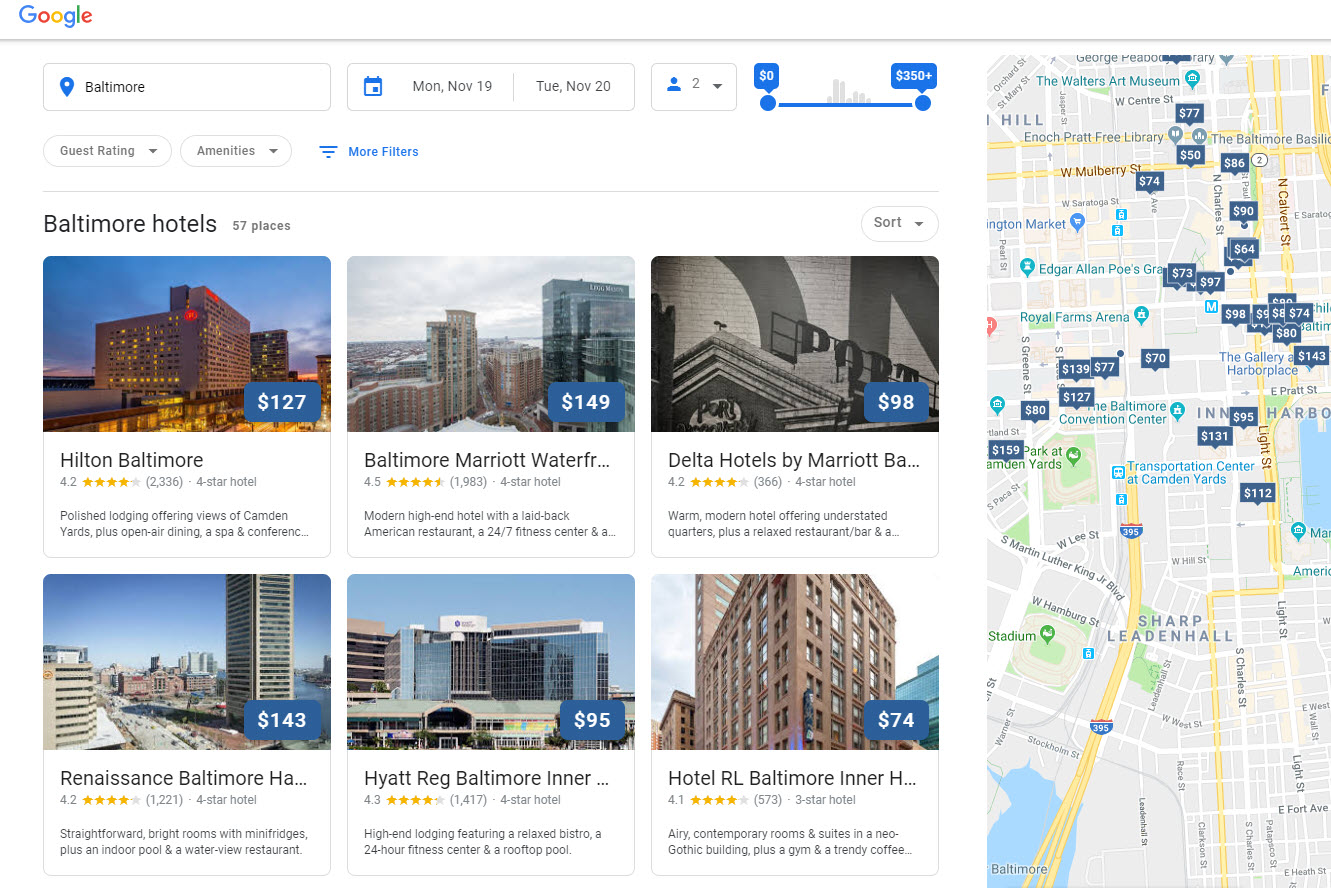
Task: Open the guests count dropdown
Action: point(694,86)
